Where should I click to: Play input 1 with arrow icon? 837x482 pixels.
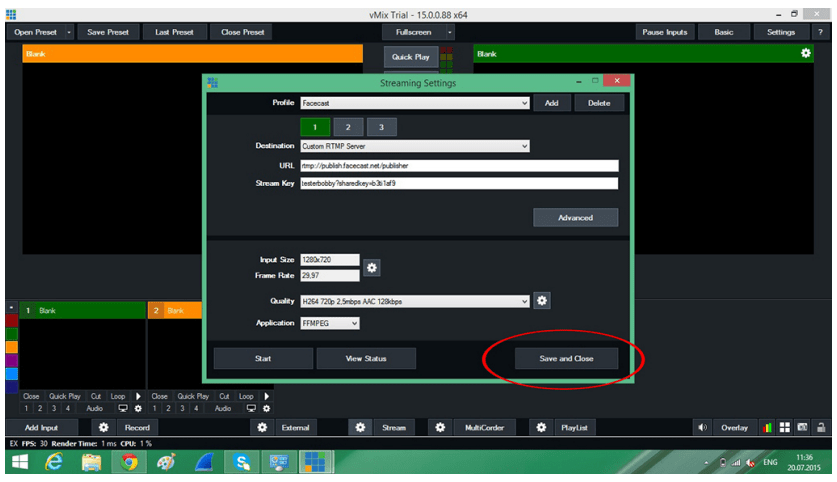coord(138,396)
